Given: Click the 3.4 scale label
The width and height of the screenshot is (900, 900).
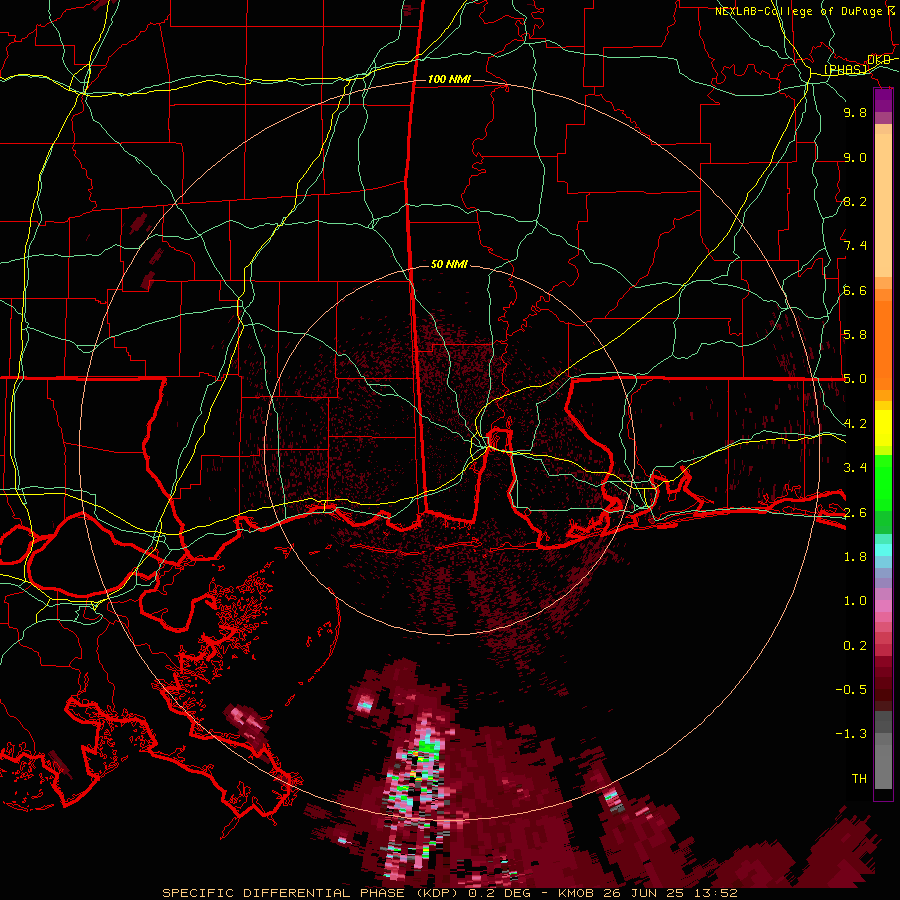Looking at the screenshot, I should (x=855, y=468).
